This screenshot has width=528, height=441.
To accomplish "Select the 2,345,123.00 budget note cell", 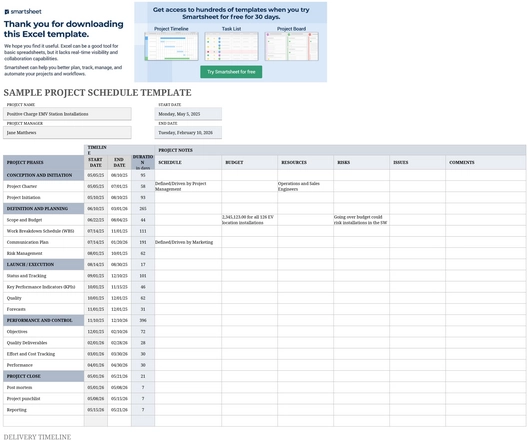I will [x=250, y=220].
